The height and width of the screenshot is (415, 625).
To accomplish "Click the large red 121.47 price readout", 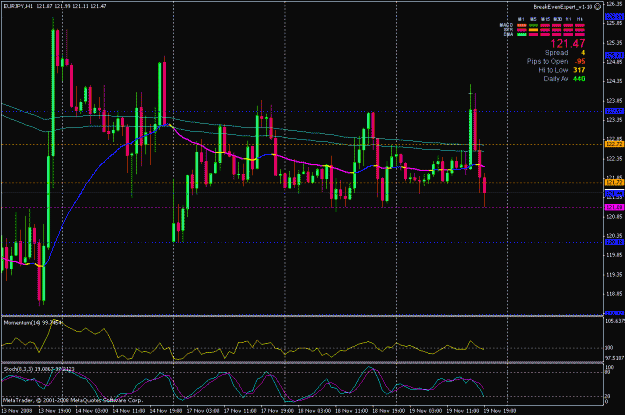I will [568, 43].
